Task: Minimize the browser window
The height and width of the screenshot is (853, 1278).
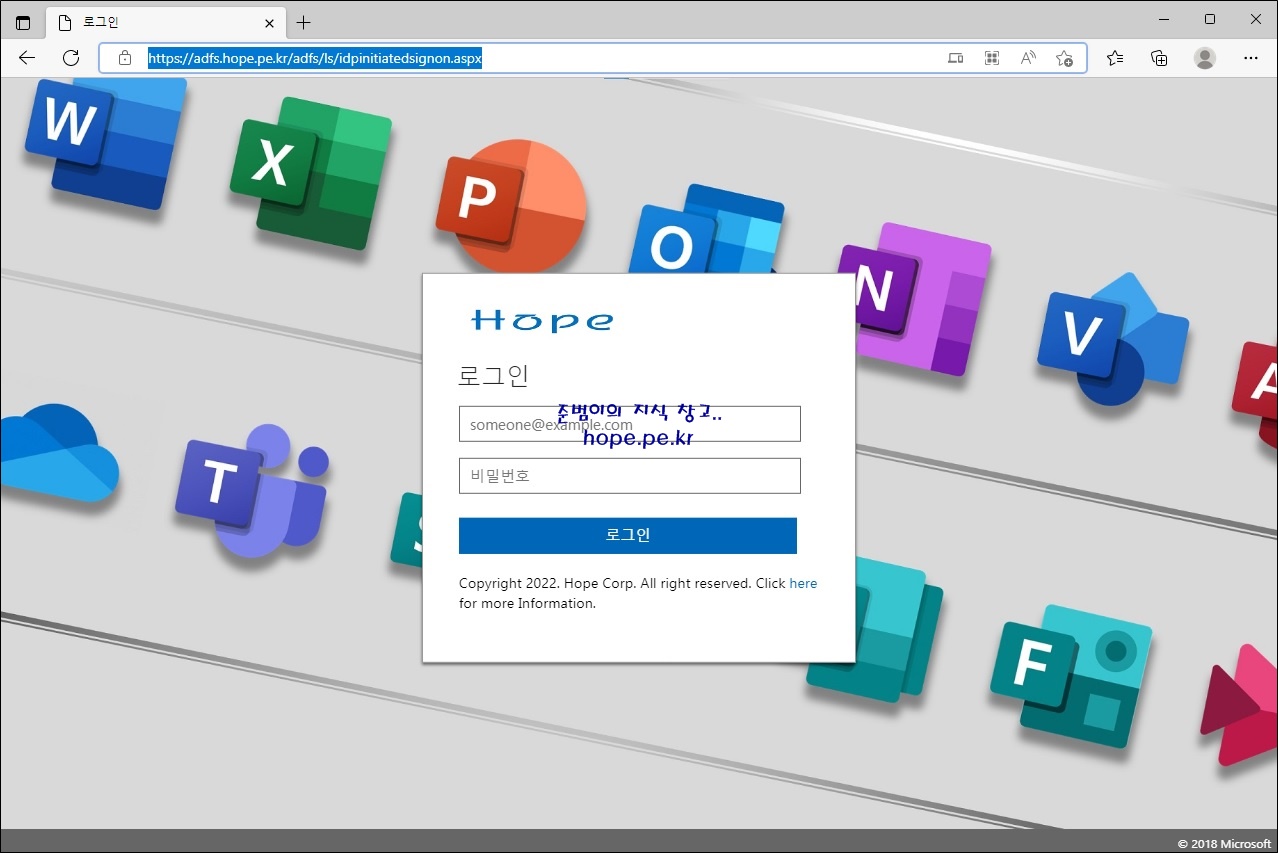Action: 1163,19
